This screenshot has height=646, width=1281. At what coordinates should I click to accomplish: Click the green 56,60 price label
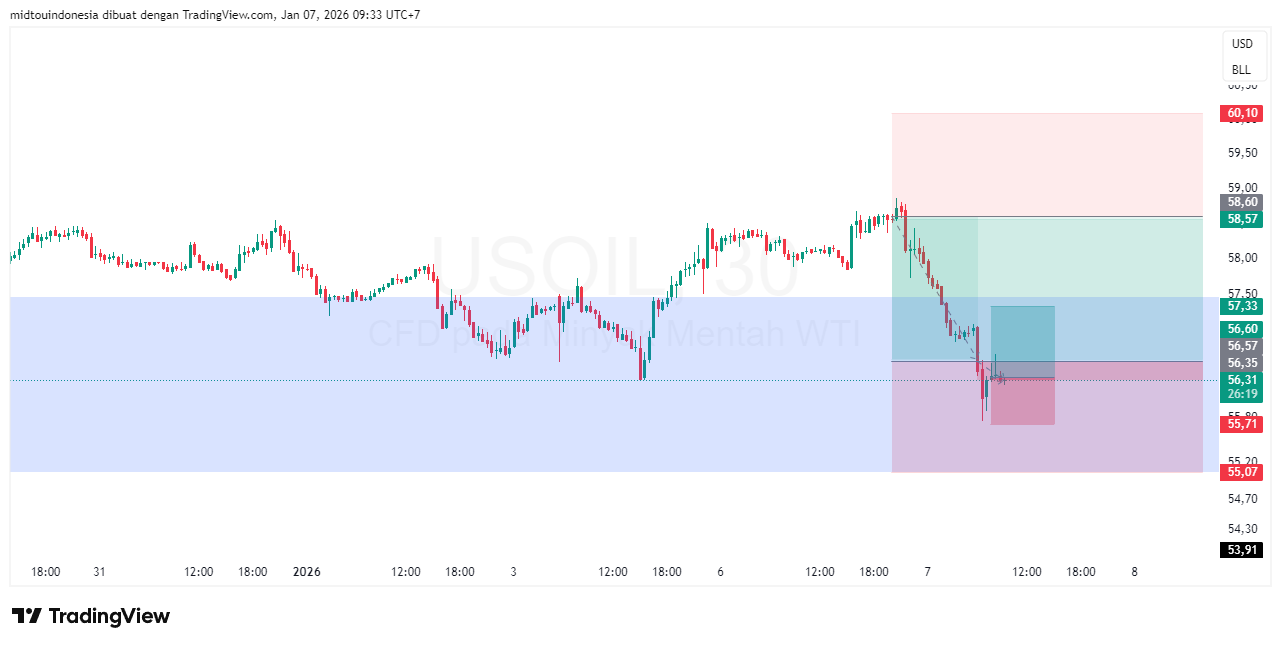click(1241, 329)
